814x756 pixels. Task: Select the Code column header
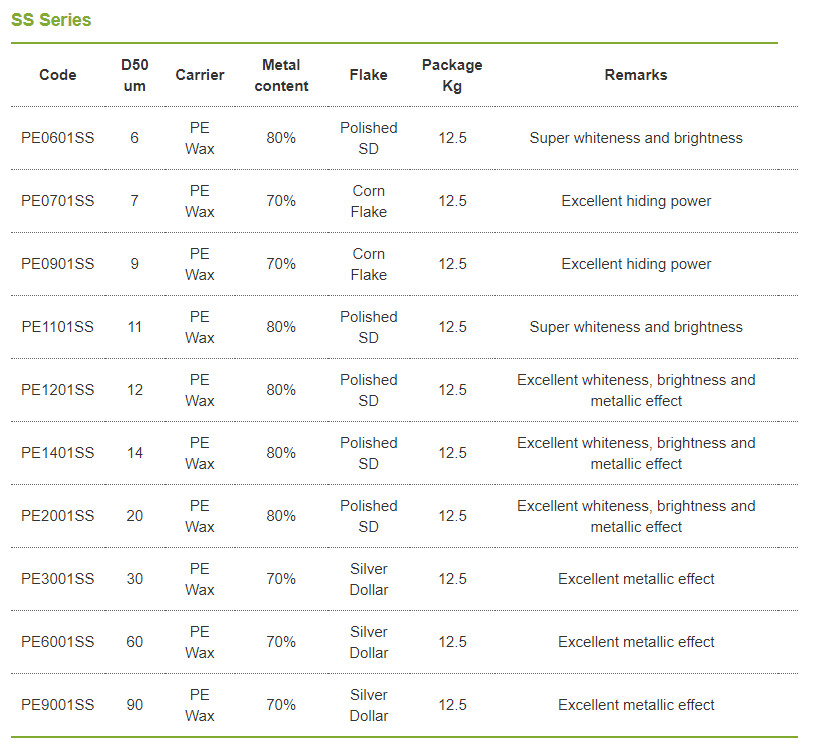point(58,75)
